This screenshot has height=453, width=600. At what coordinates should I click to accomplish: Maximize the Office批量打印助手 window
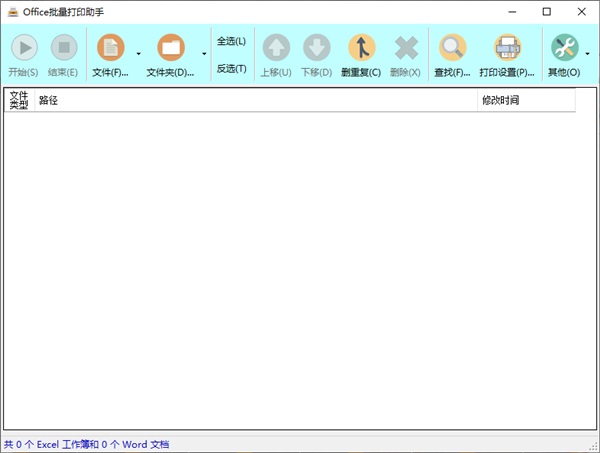coord(547,12)
